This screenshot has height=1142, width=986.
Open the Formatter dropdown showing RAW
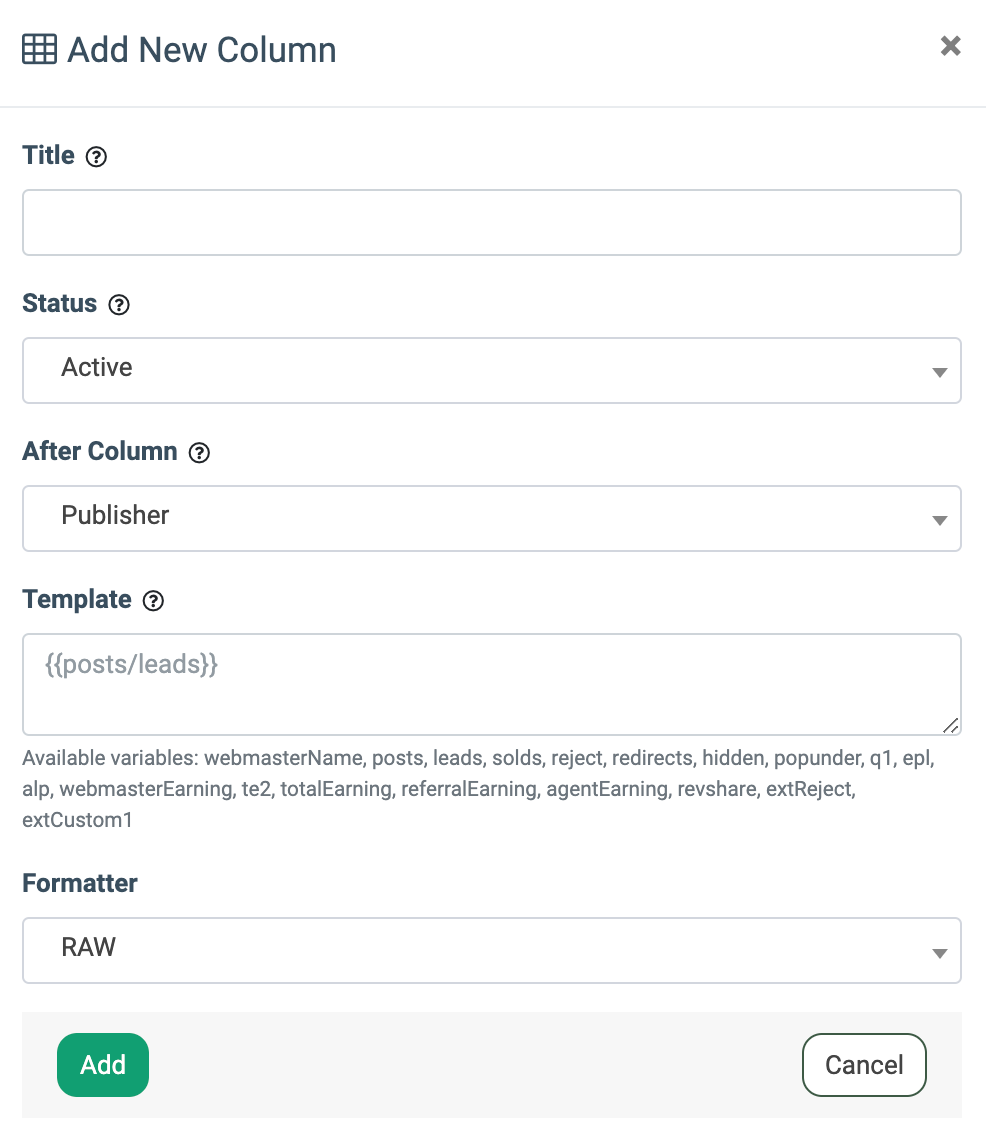492,951
